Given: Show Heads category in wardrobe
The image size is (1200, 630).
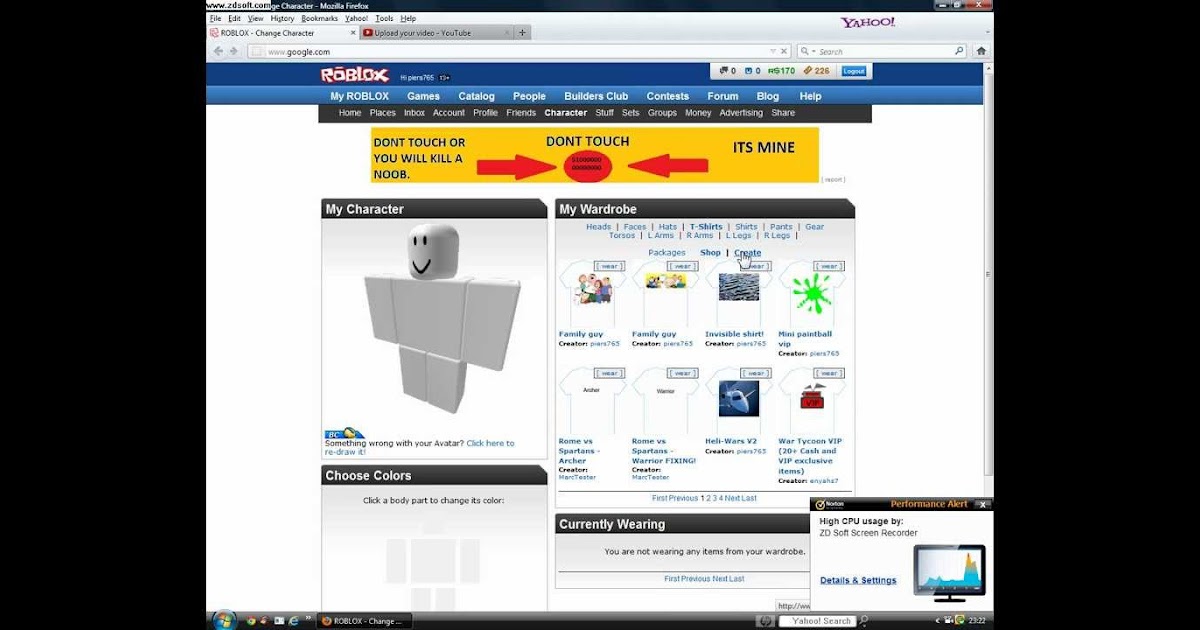Looking at the screenshot, I should click(598, 227).
